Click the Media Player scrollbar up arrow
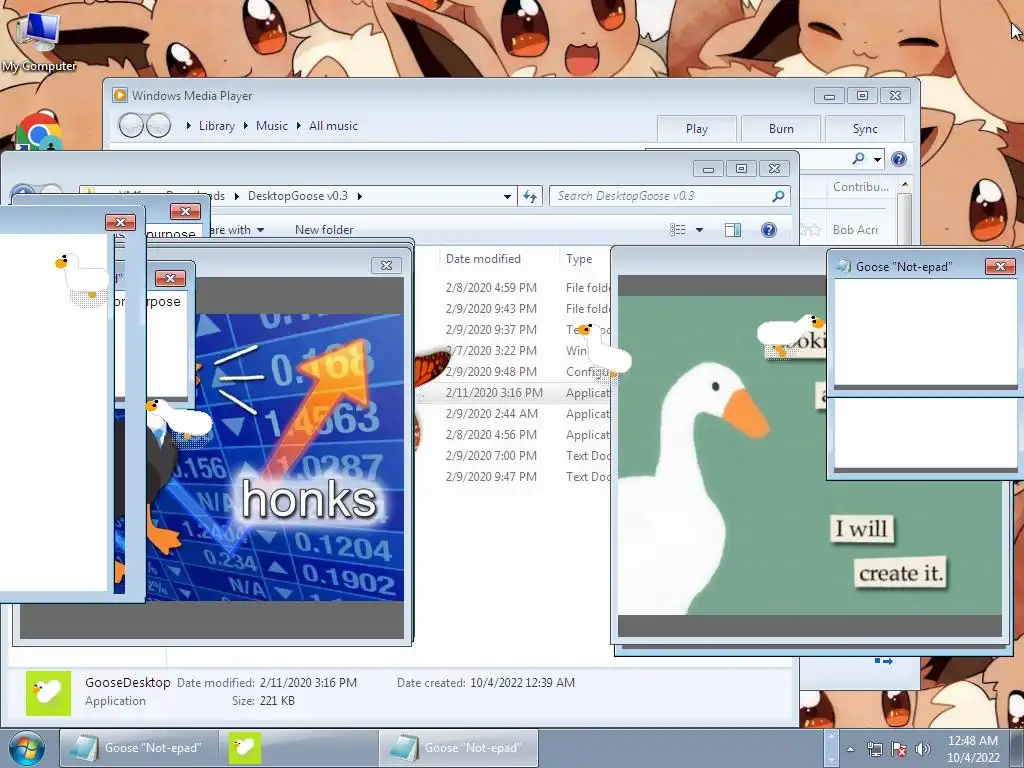1024x768 pixels. coord(904,185)
